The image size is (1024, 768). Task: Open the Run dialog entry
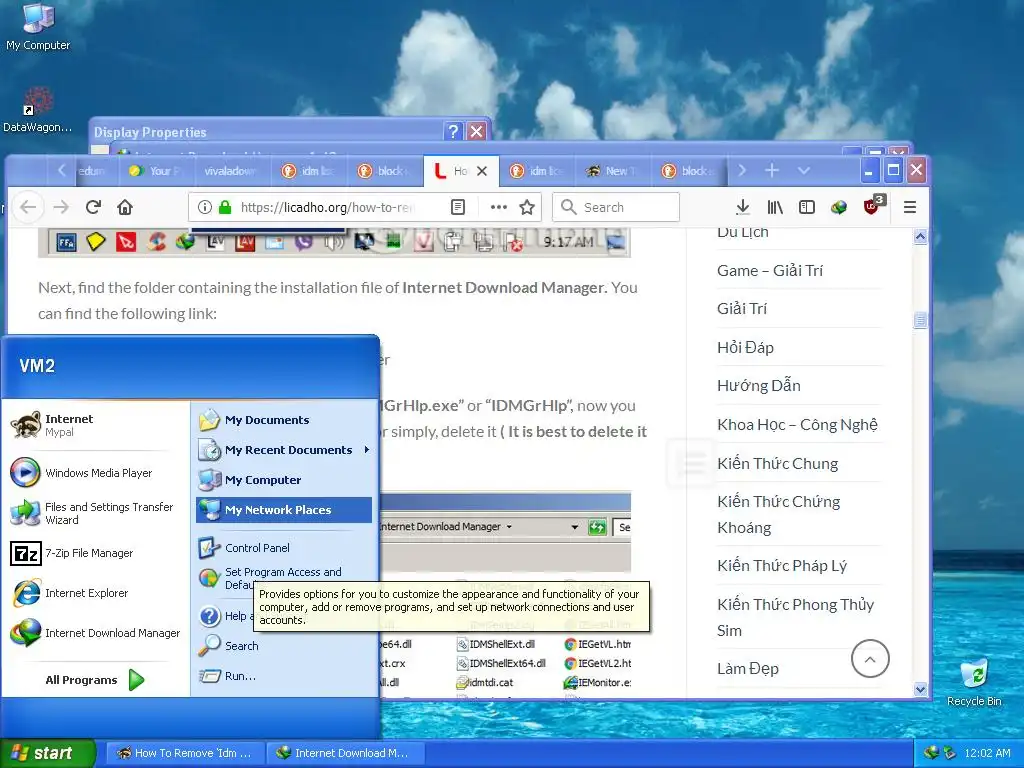coord(283,676)
